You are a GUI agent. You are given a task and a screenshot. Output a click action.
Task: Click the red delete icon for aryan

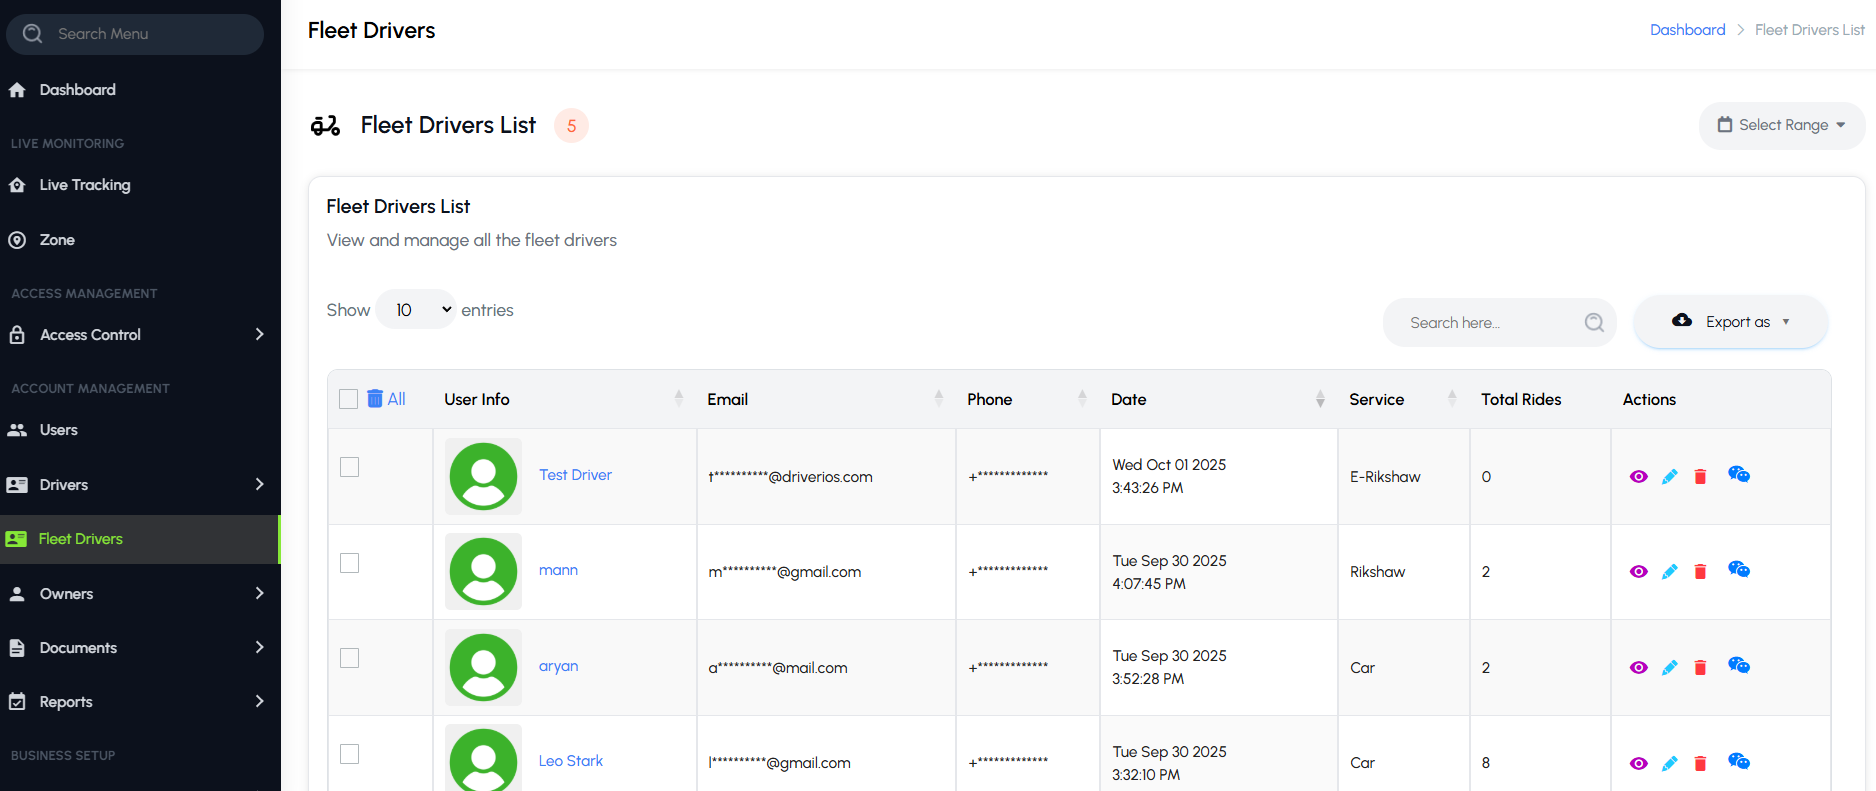[x=1700, y=668]
